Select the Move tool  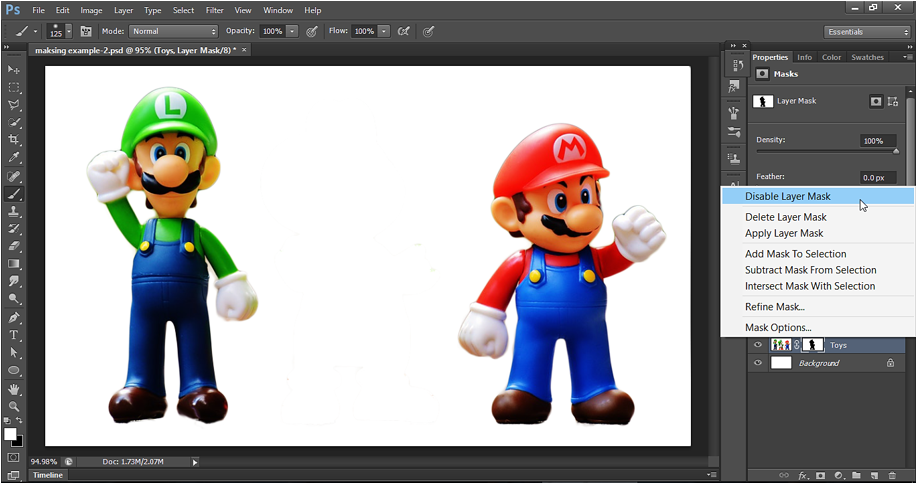(13, 70)
